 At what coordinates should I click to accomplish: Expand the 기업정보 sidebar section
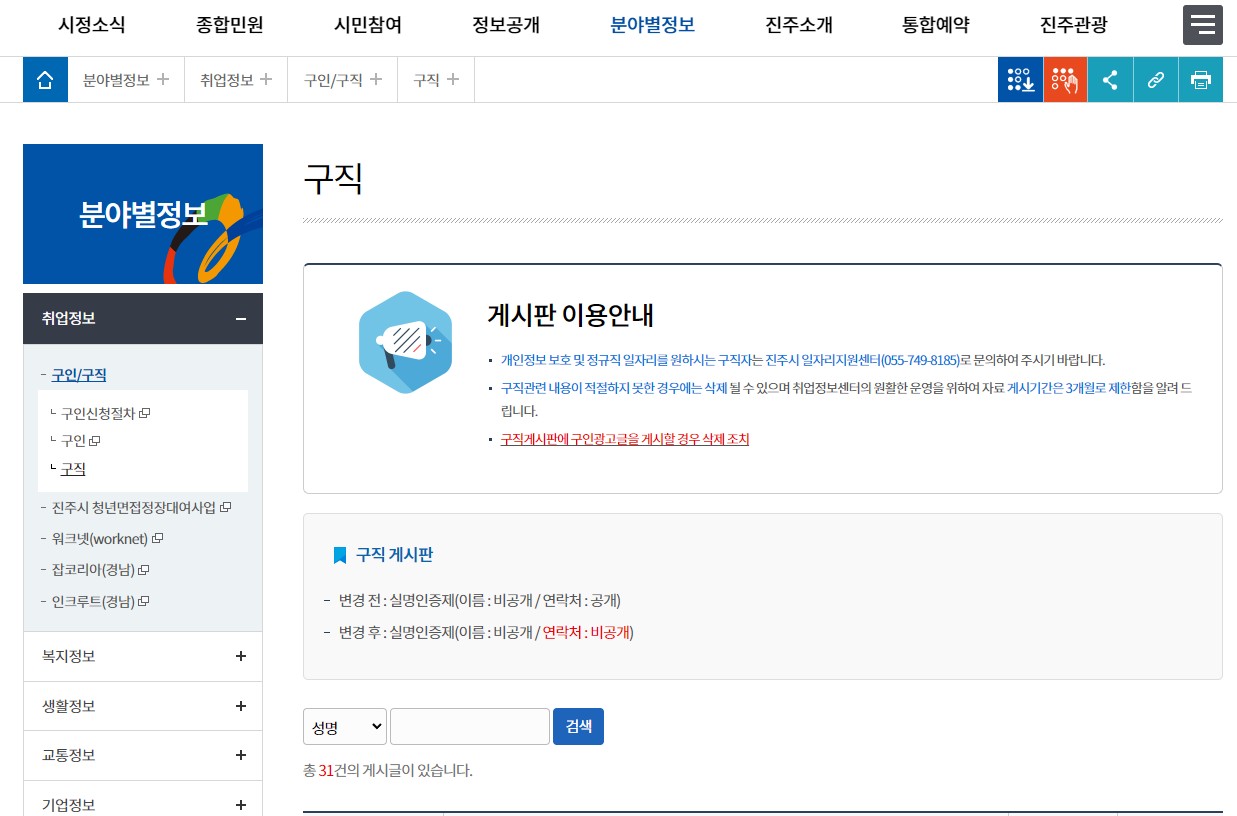(x=143, y=804)
